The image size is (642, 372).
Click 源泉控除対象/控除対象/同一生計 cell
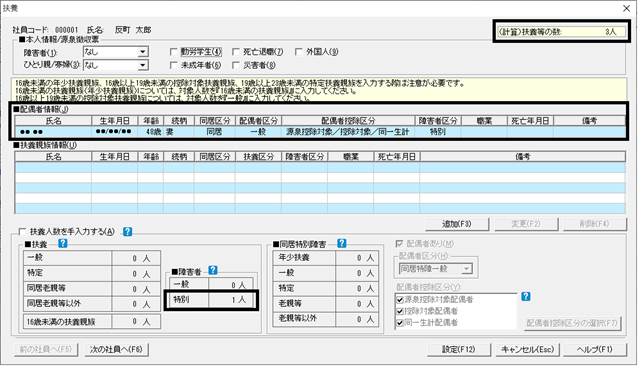point(348,132)
